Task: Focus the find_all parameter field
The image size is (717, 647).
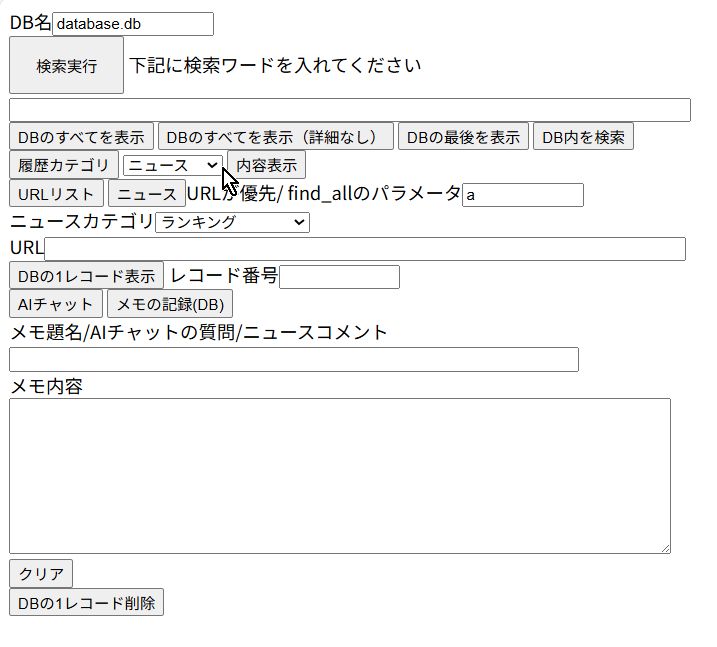Action: [x=522, y=195]
